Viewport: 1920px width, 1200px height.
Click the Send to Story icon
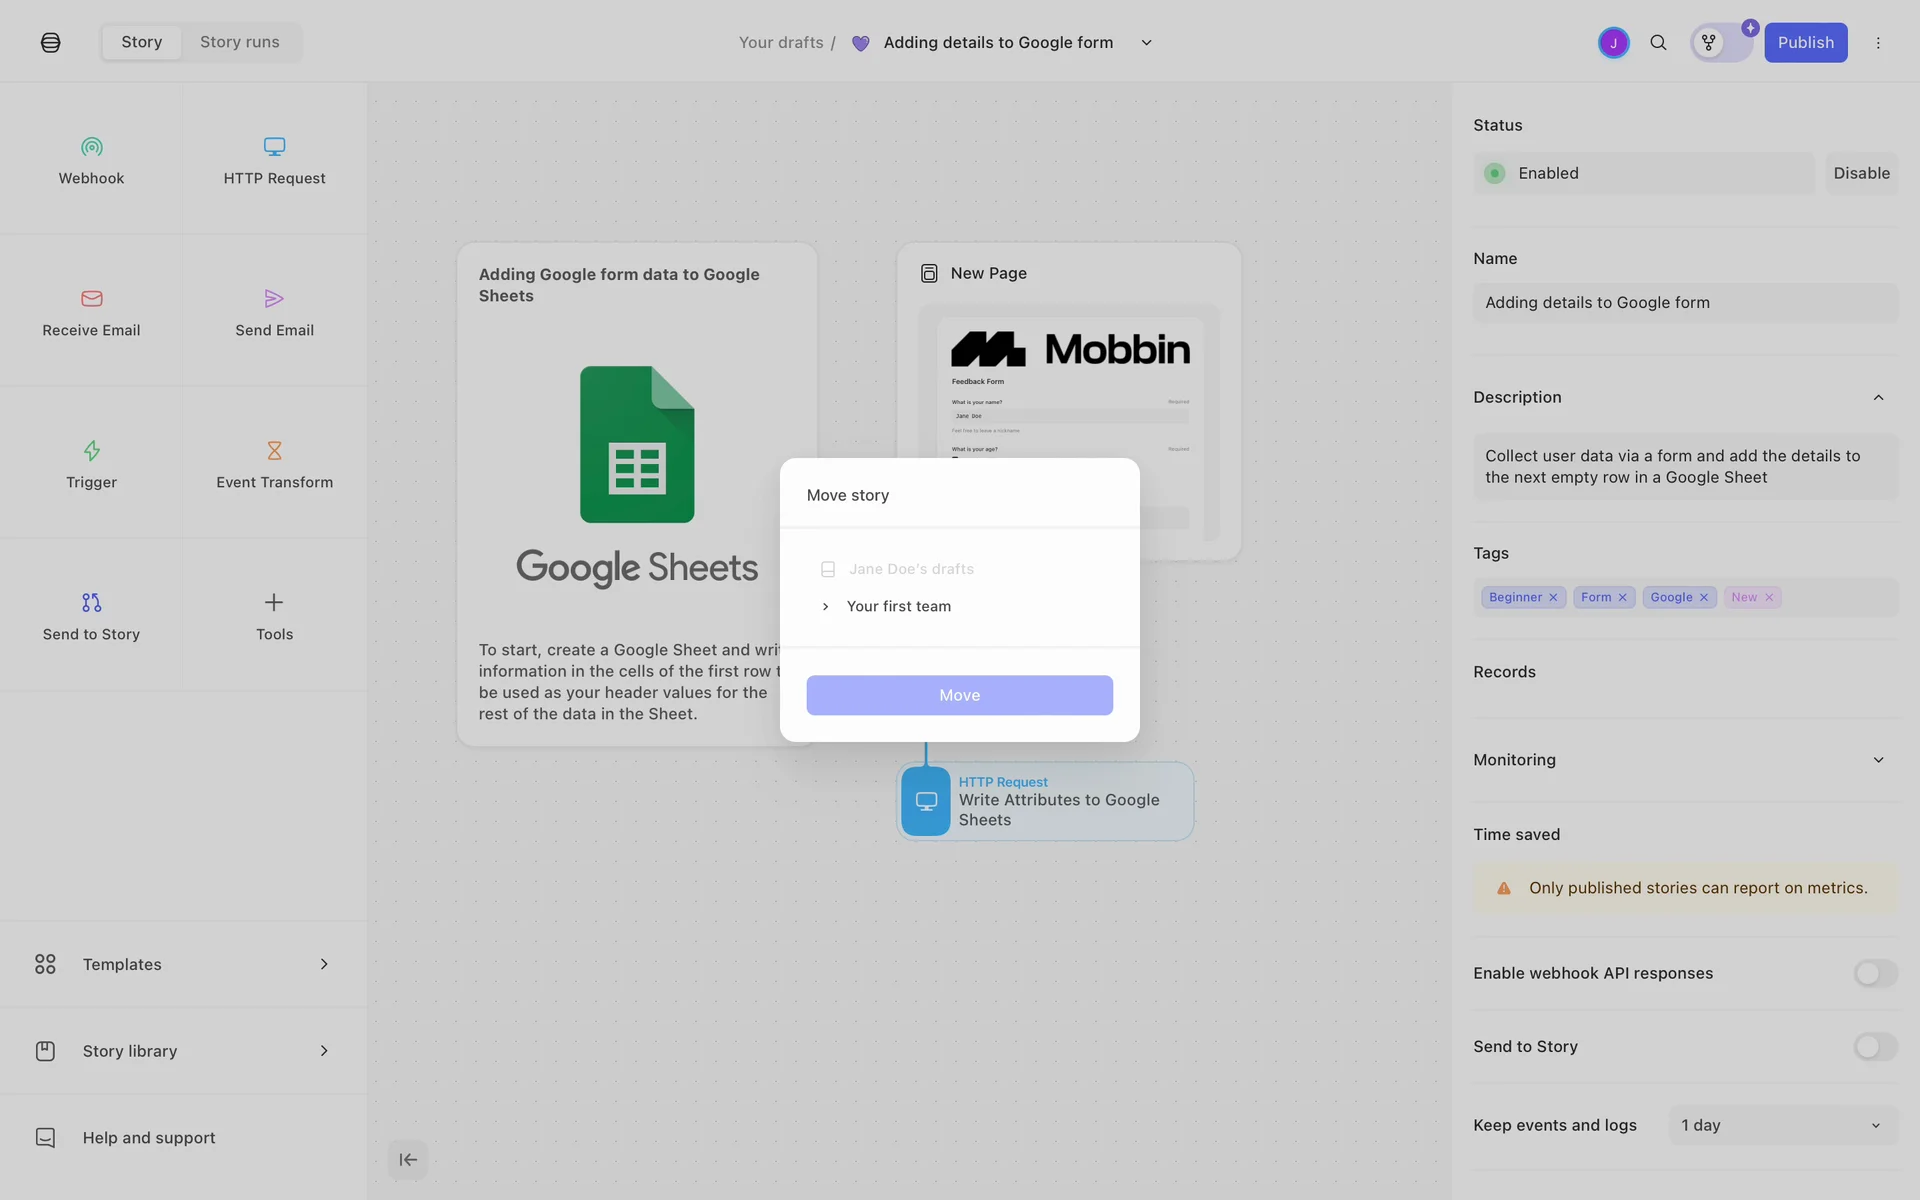coord(91,603)
